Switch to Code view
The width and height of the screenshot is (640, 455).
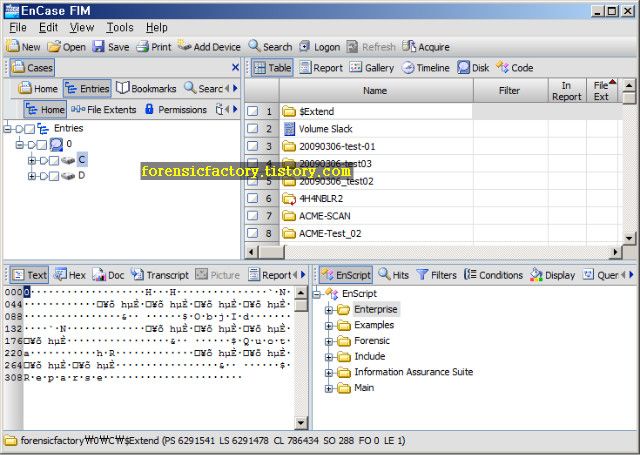[x=515, y=68]
